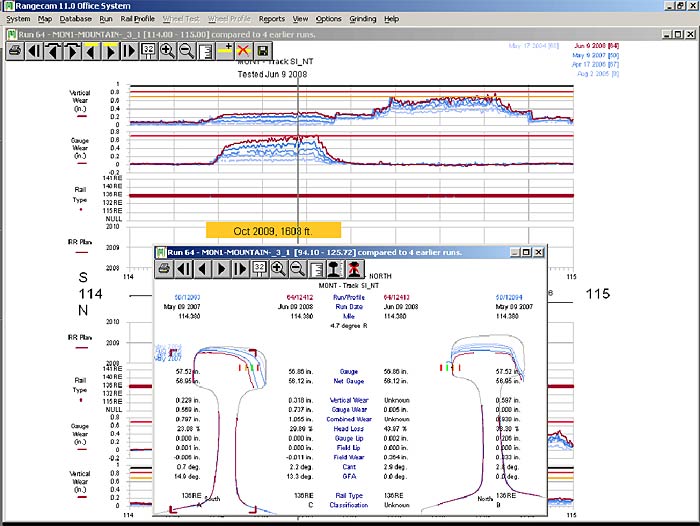Open the Run menu
The image size is (700, 526).
click(x=106, y=19)
